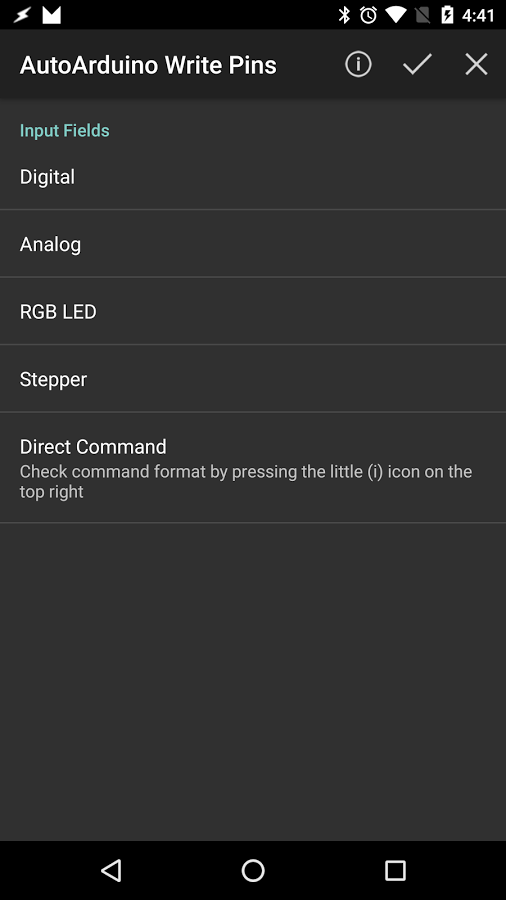The width and height of the screenshot is (506, 900).
Task: Tap the Android home circle button
Action: click(253, 870)
